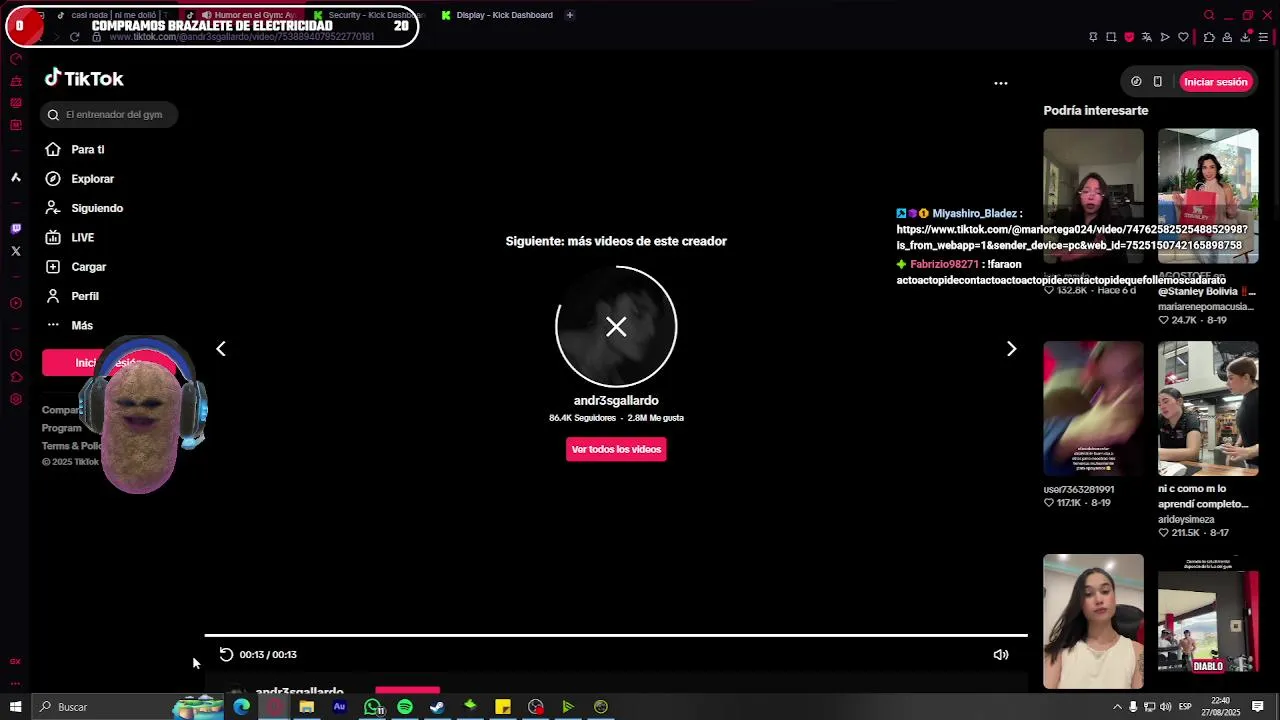Click the Miyashiro_Bladez chat username
The image size is (1280, 720).
974,214
